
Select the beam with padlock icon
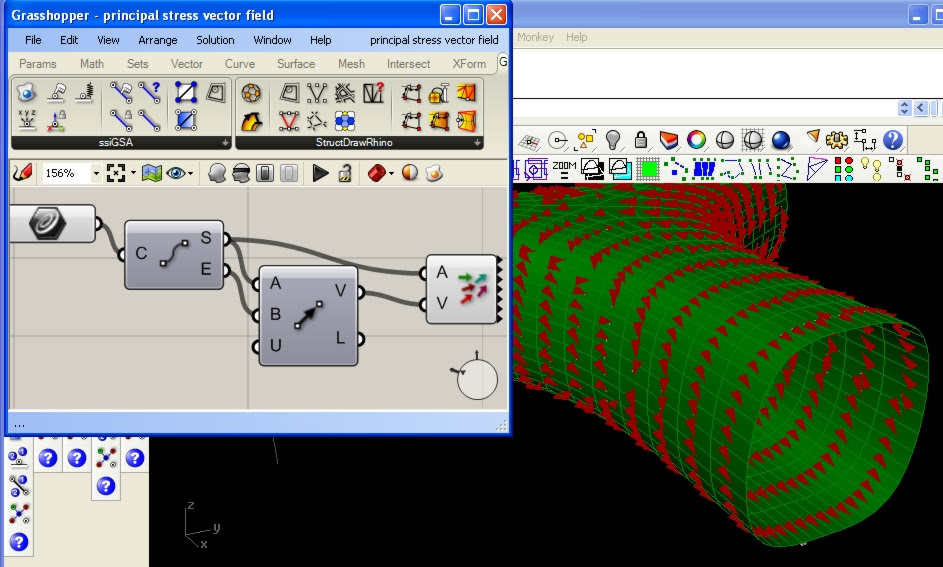(x=121, y=120)
